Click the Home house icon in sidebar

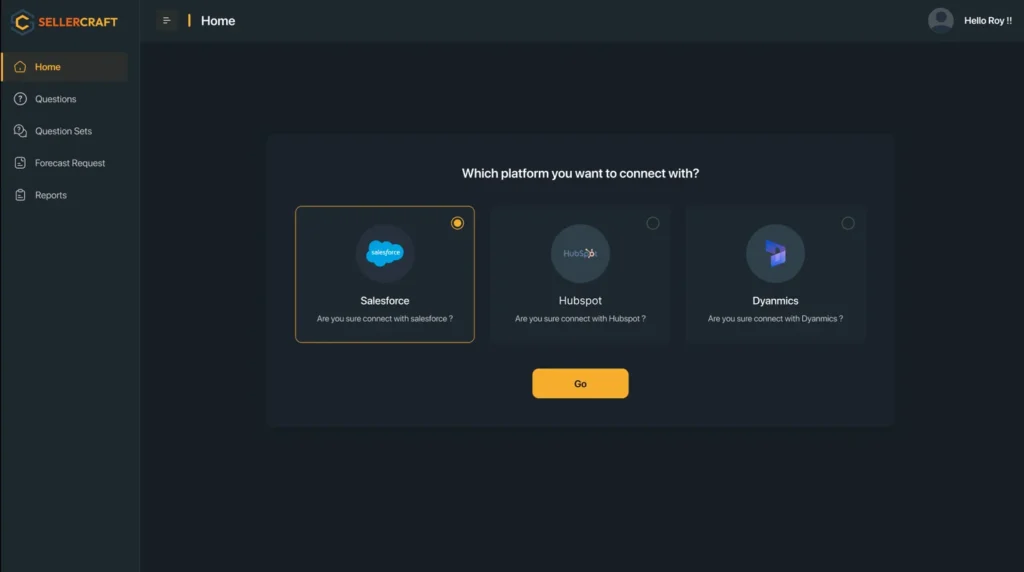pyautogui.click(x=20, y=67)
